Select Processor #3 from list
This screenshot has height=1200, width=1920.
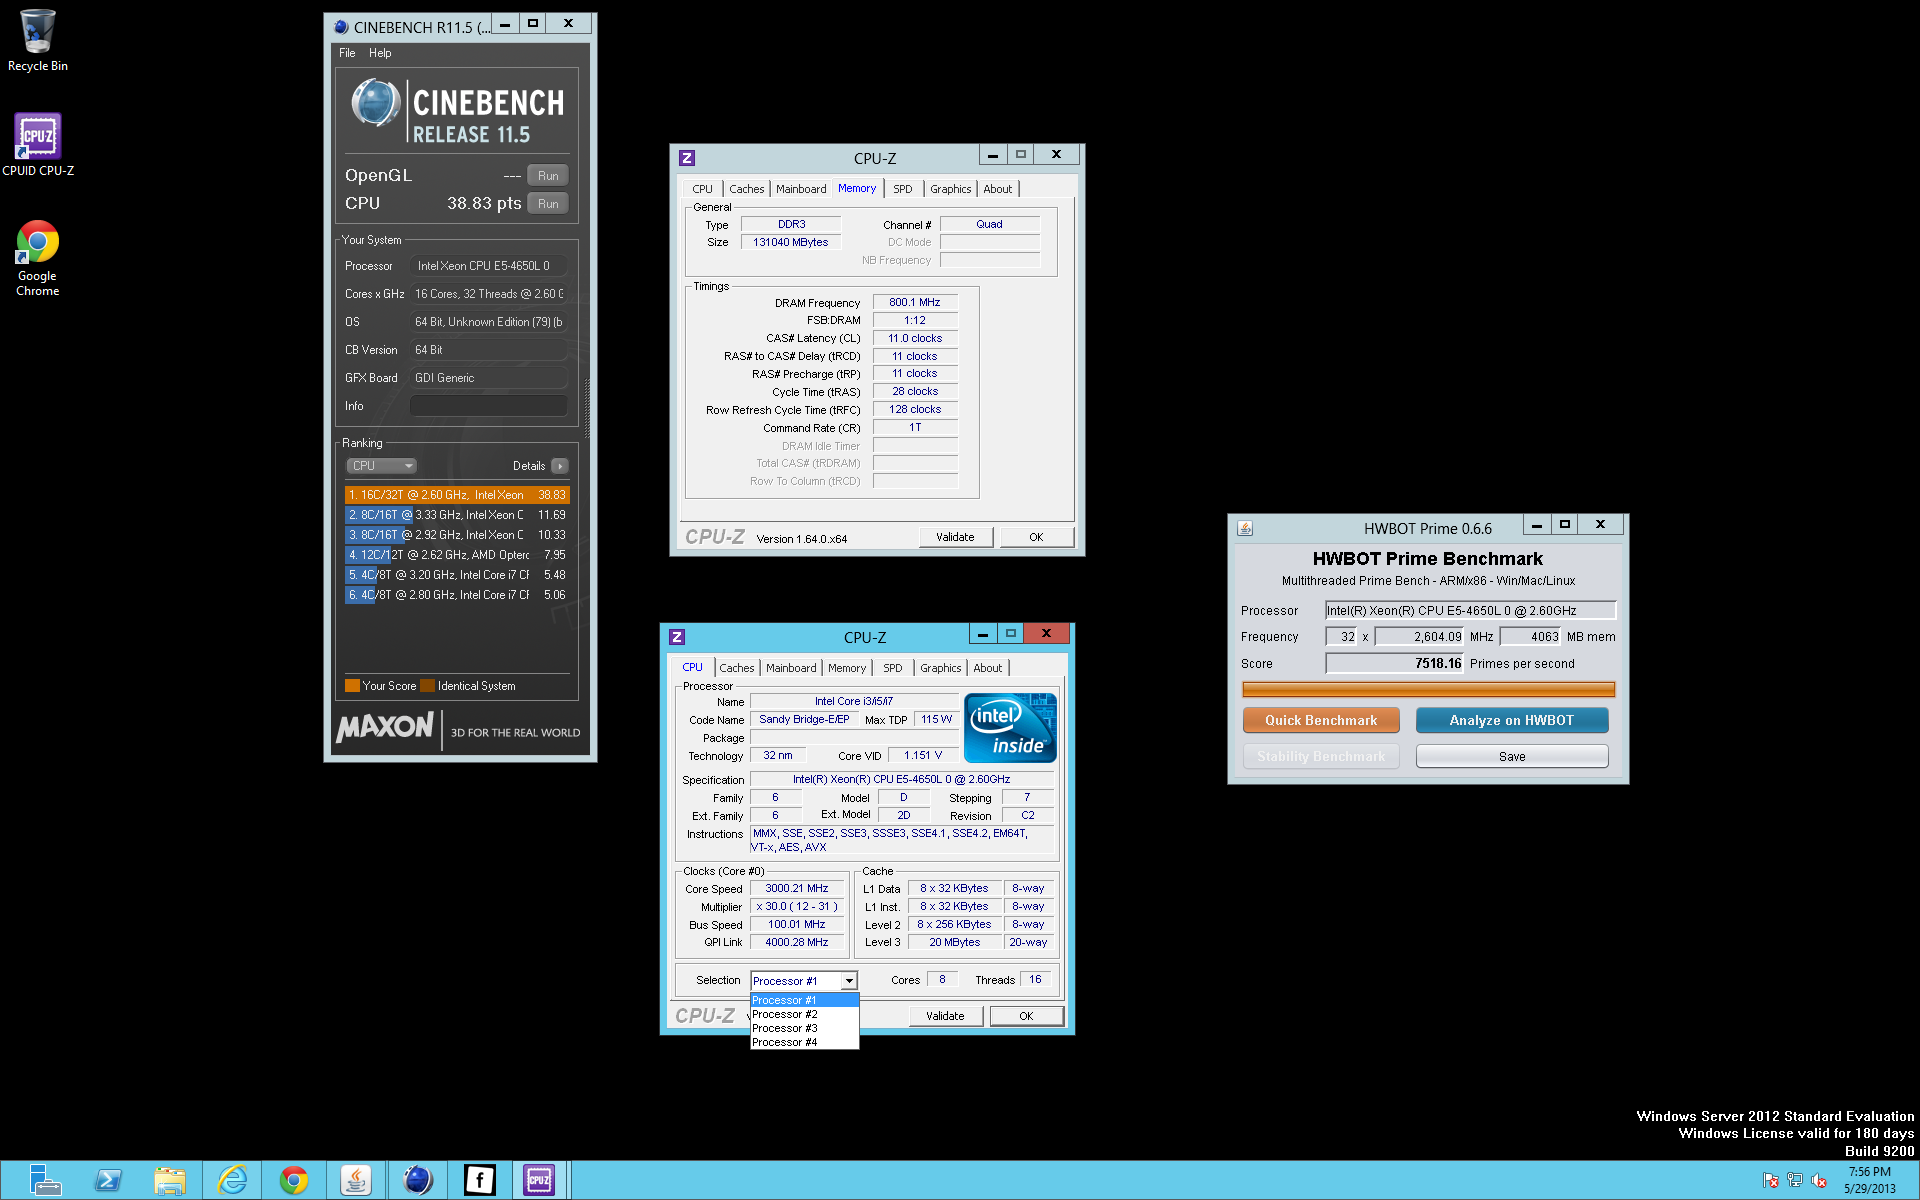804,1028
